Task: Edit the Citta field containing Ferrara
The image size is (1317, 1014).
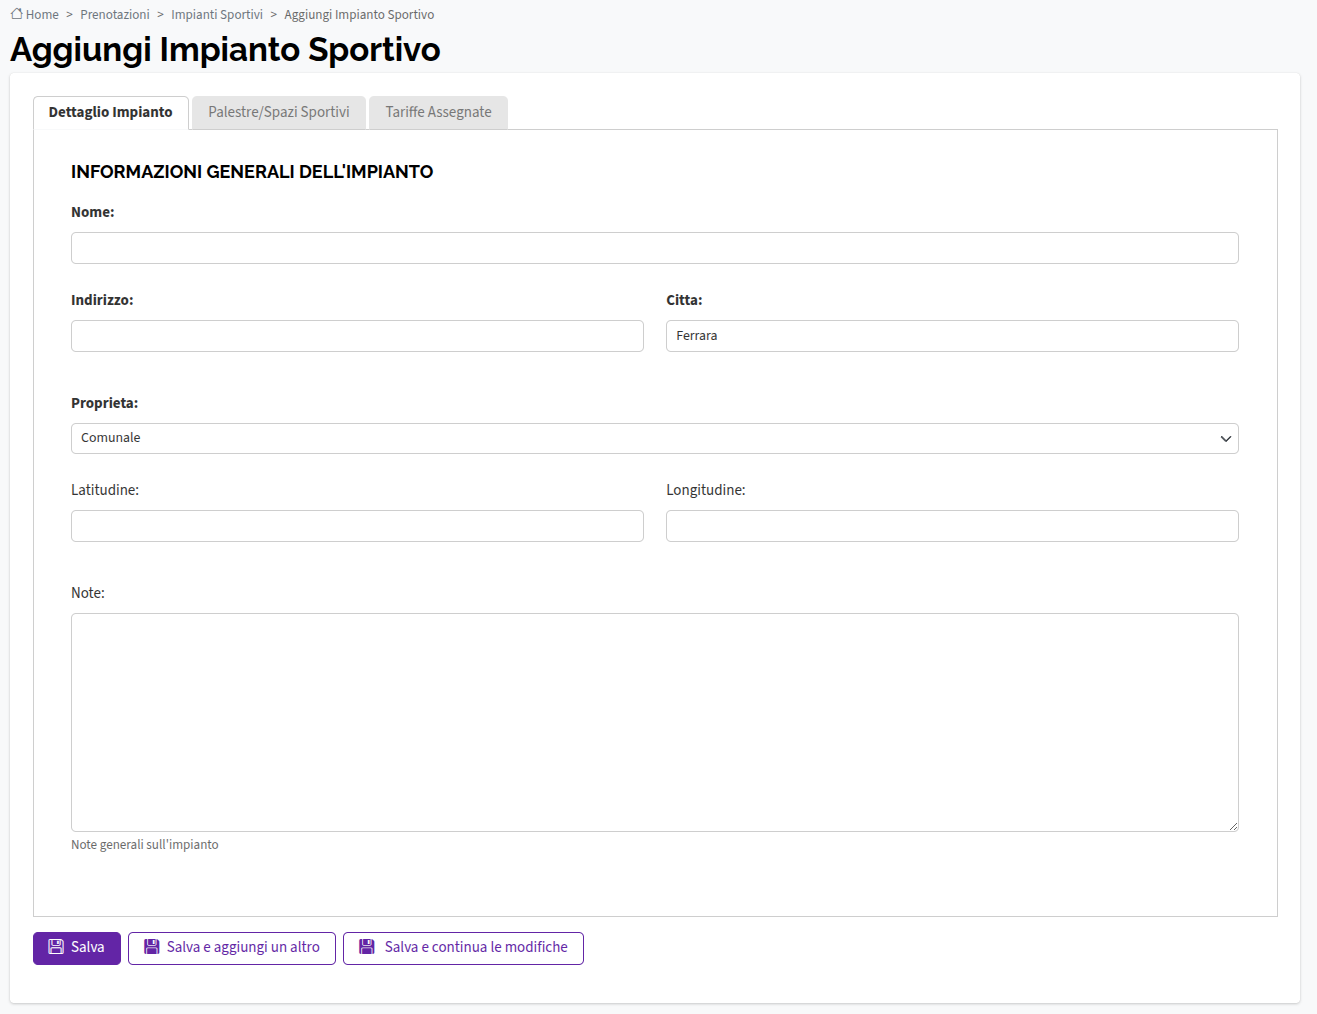Action: click(x=952, y=336)
